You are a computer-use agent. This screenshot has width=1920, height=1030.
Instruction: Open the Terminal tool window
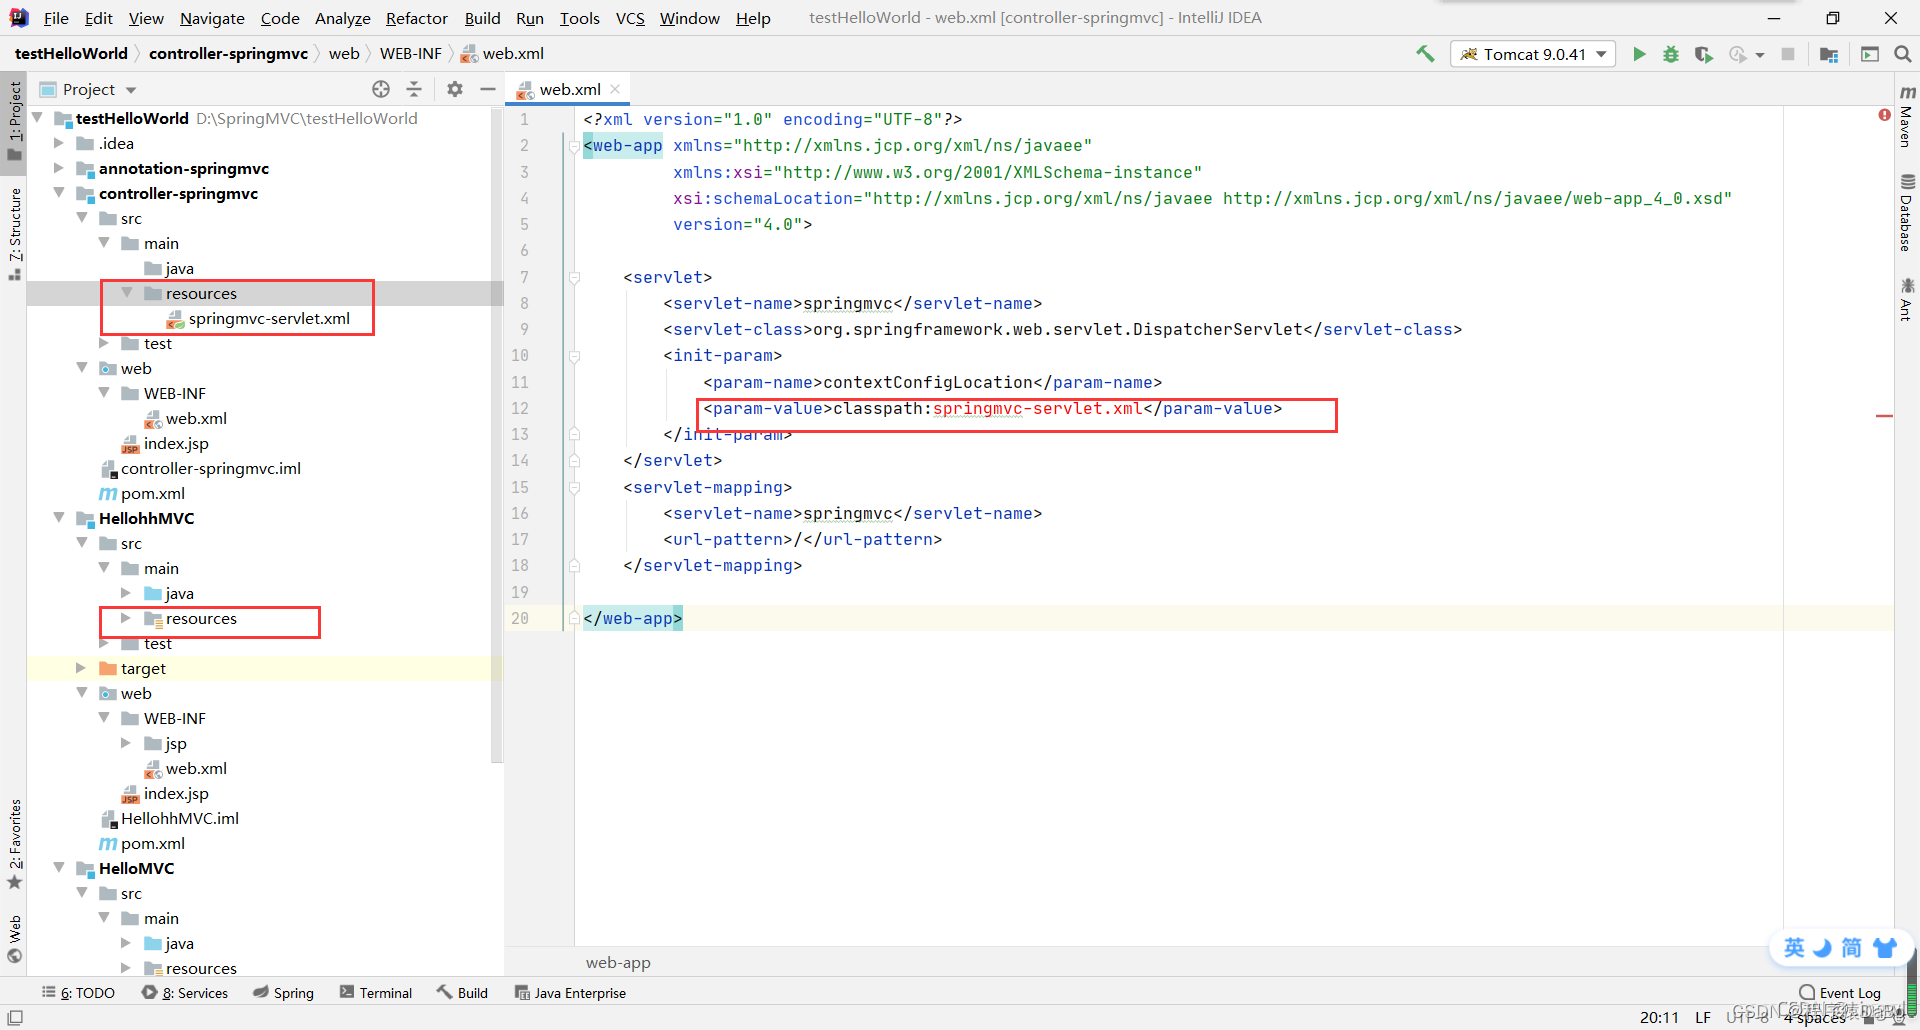point(376,993)
